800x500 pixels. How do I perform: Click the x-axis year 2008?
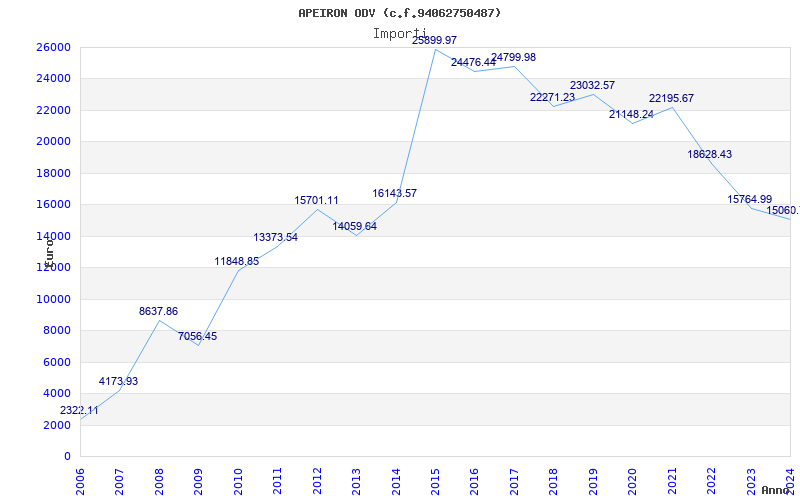point(159,480)
